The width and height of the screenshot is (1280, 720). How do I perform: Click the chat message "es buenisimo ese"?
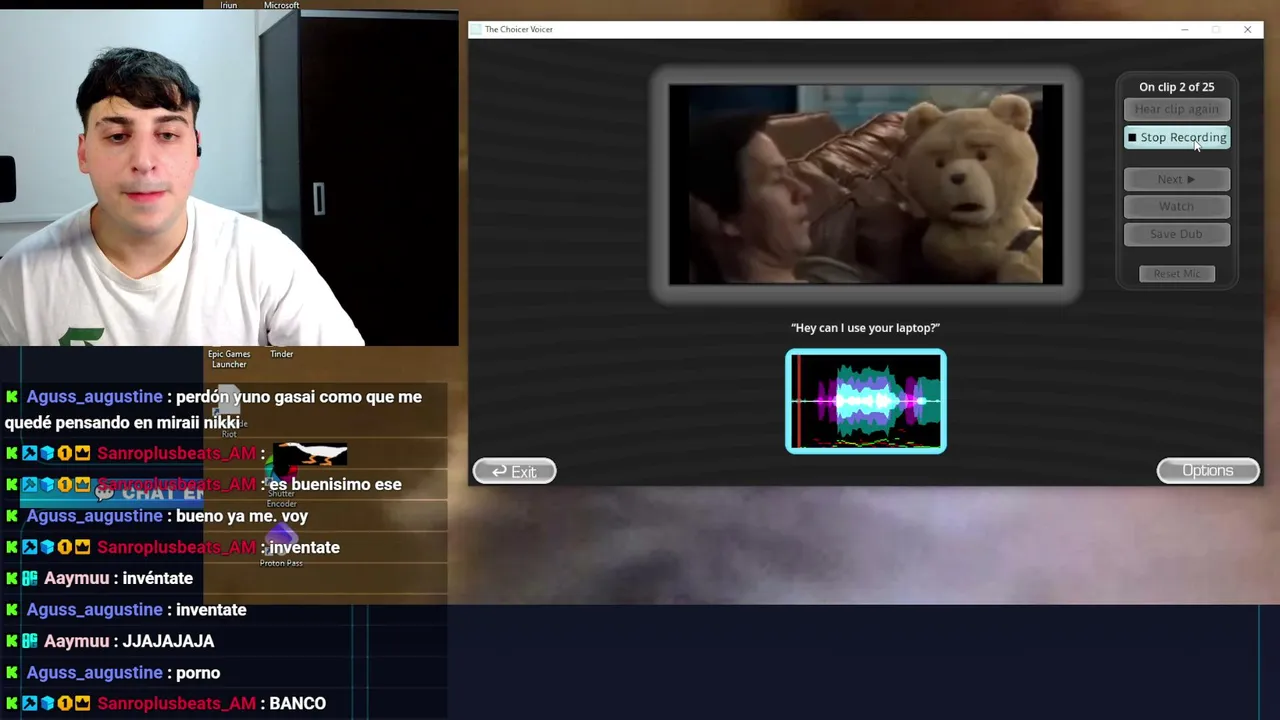[x=335, y=484]
